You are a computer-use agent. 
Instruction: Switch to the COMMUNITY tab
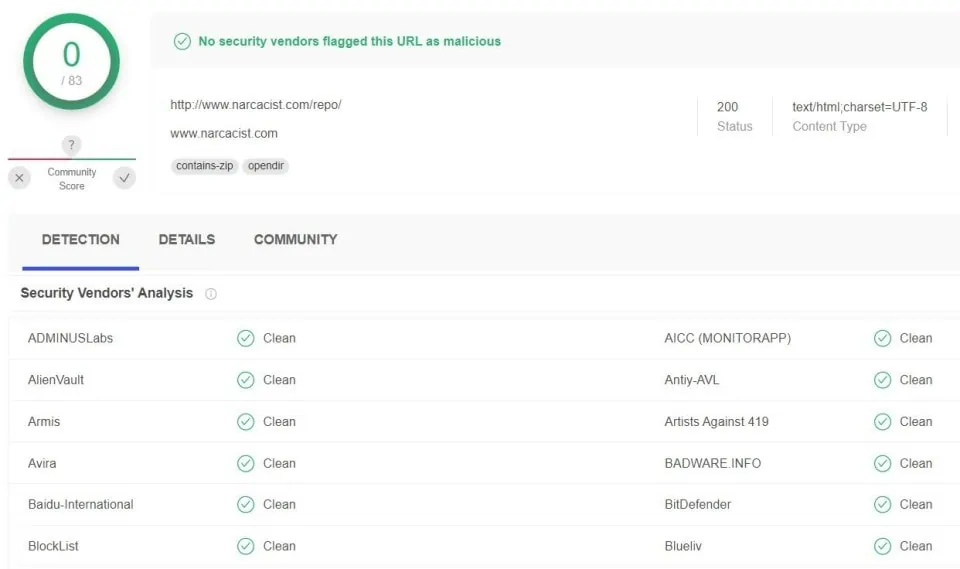pyautogui.click(x=296, y=239)
